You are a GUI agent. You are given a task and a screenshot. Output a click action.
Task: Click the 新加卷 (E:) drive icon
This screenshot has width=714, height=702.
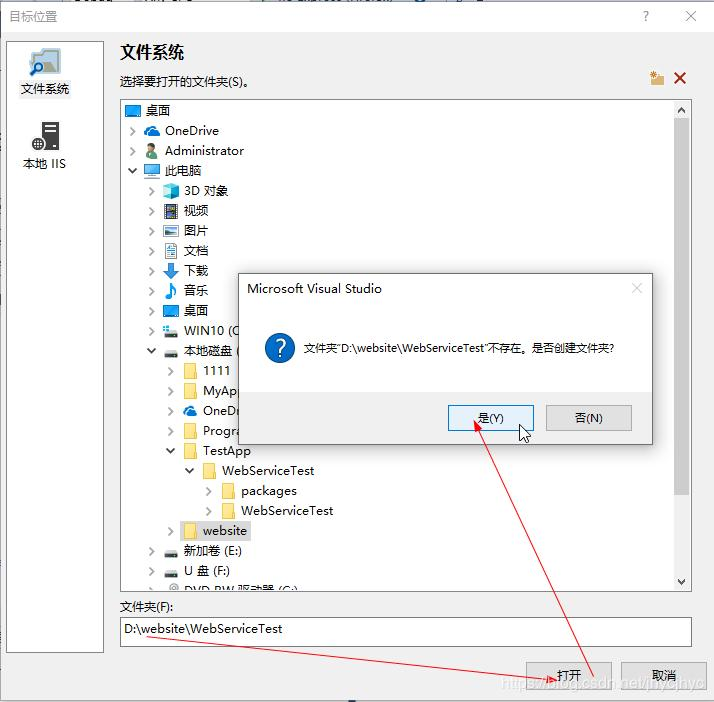pos(171,553)
